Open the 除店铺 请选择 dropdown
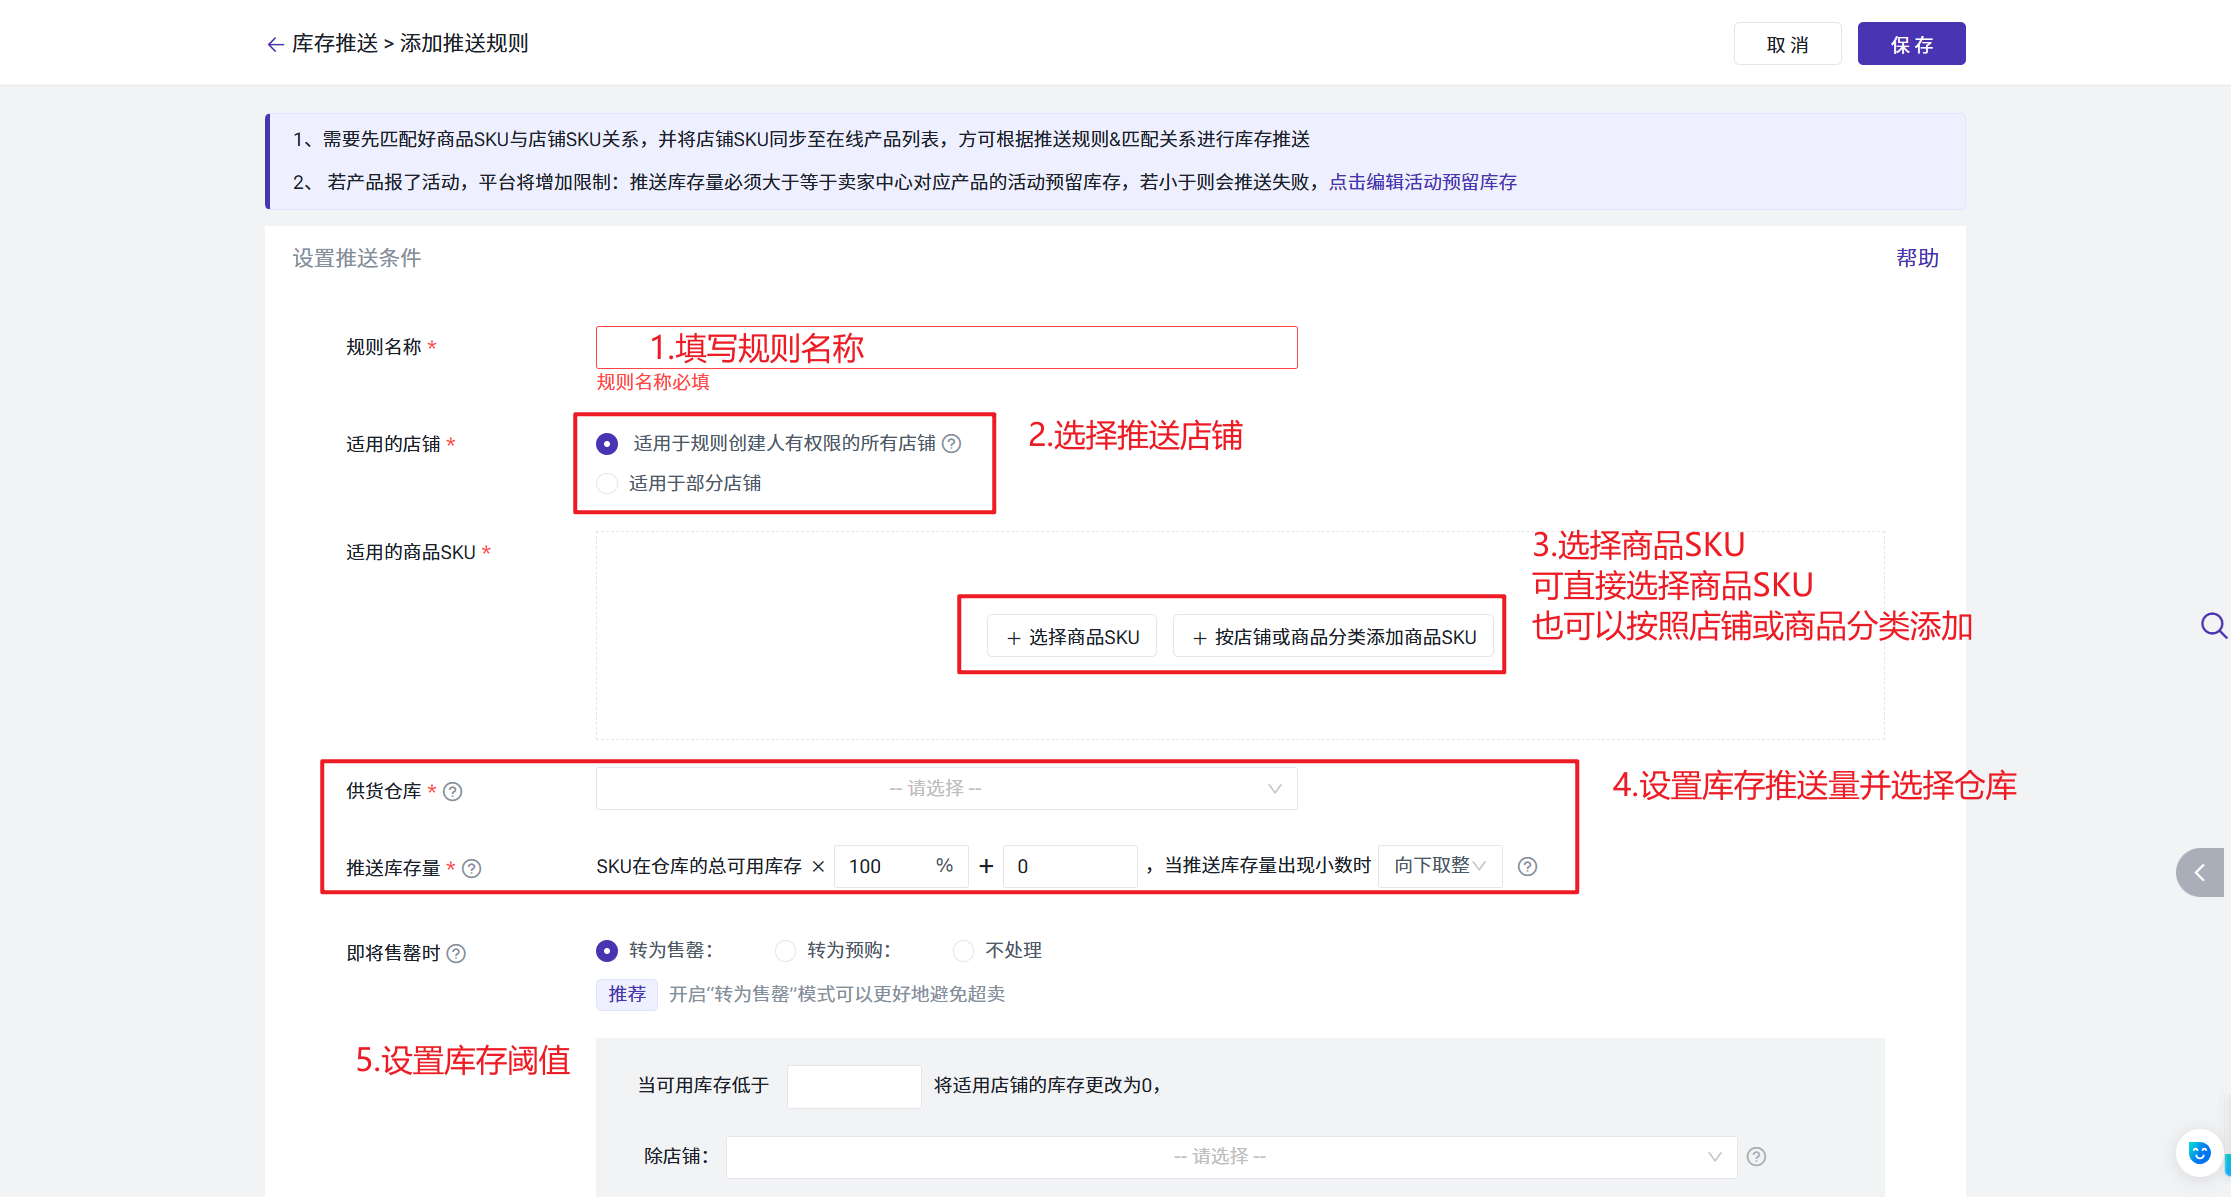The width and height of the screenshot is (2231, 1197). pyautogui.click(x=1231, y=1157)
